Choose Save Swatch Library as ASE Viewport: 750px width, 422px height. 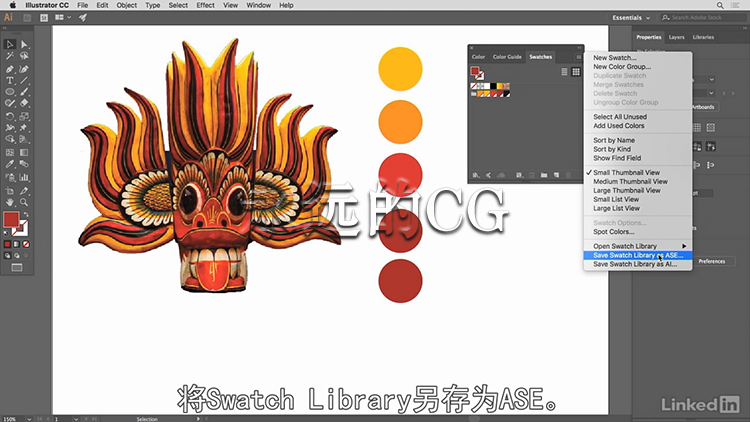pos(638,255)
